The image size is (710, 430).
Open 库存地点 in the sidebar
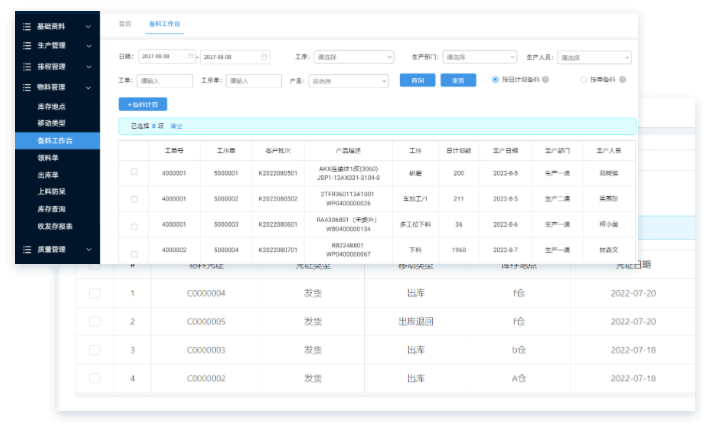point(51,107)
